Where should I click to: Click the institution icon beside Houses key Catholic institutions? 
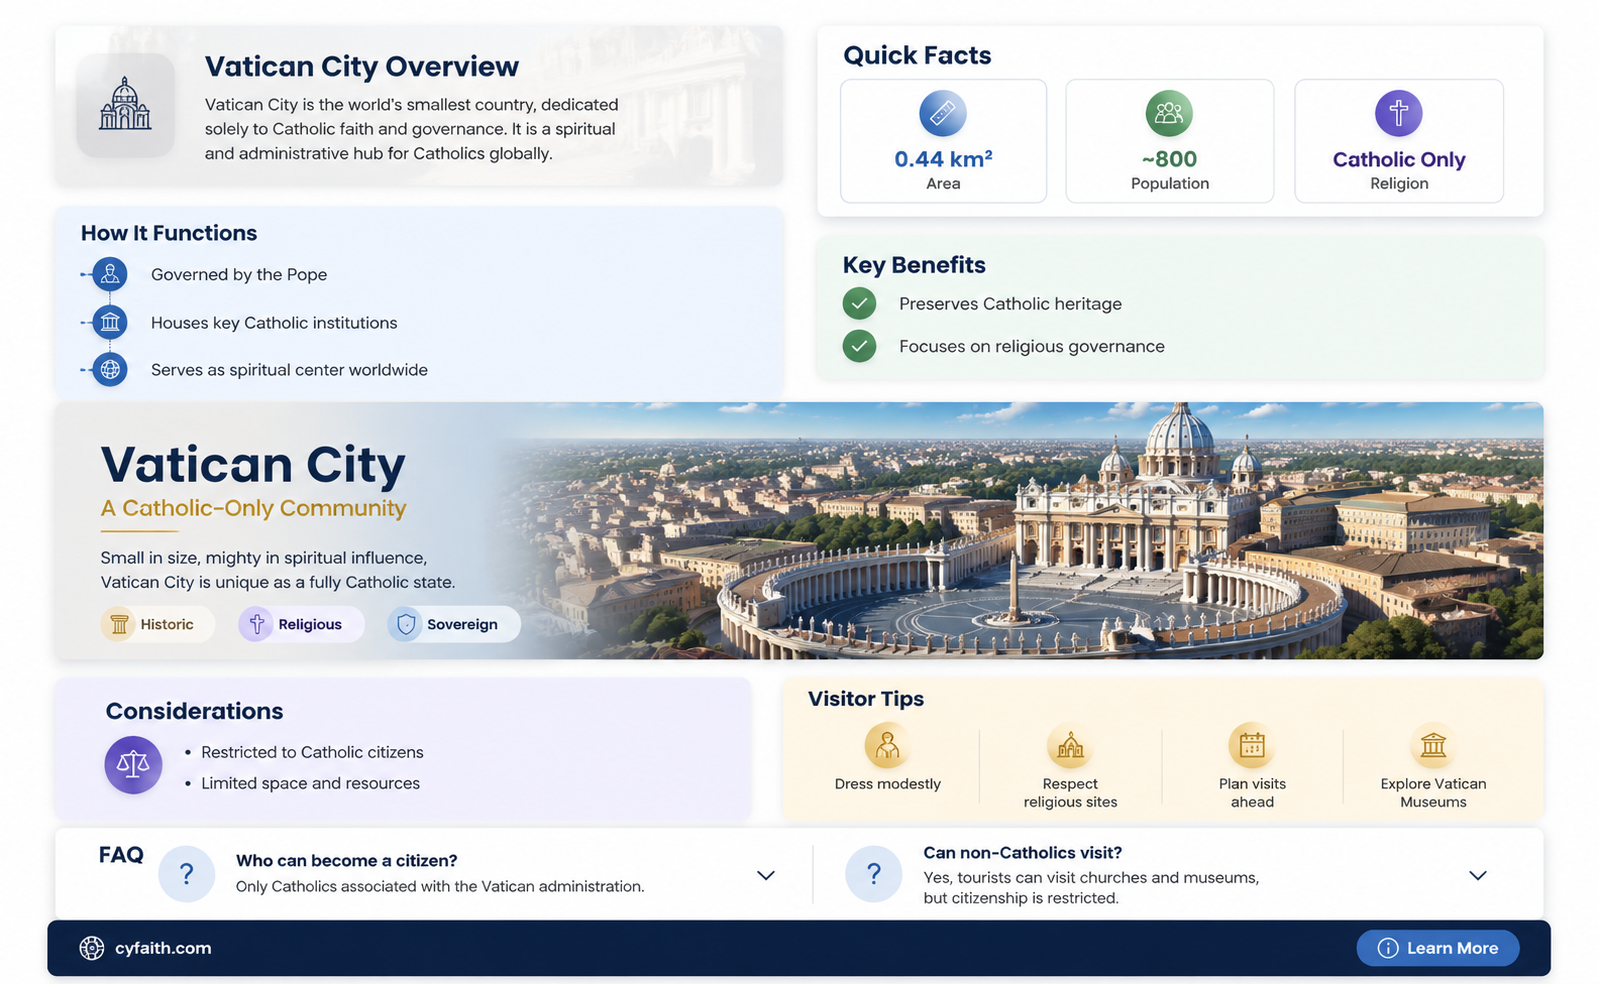[110, 322]
